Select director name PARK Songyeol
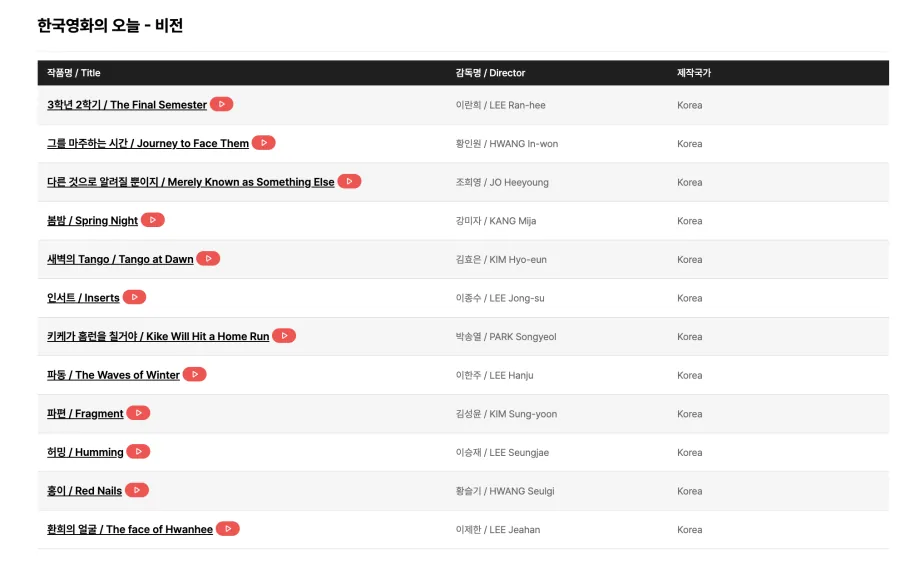The height and width of the screenshot is (574, 920). [523, 337]
